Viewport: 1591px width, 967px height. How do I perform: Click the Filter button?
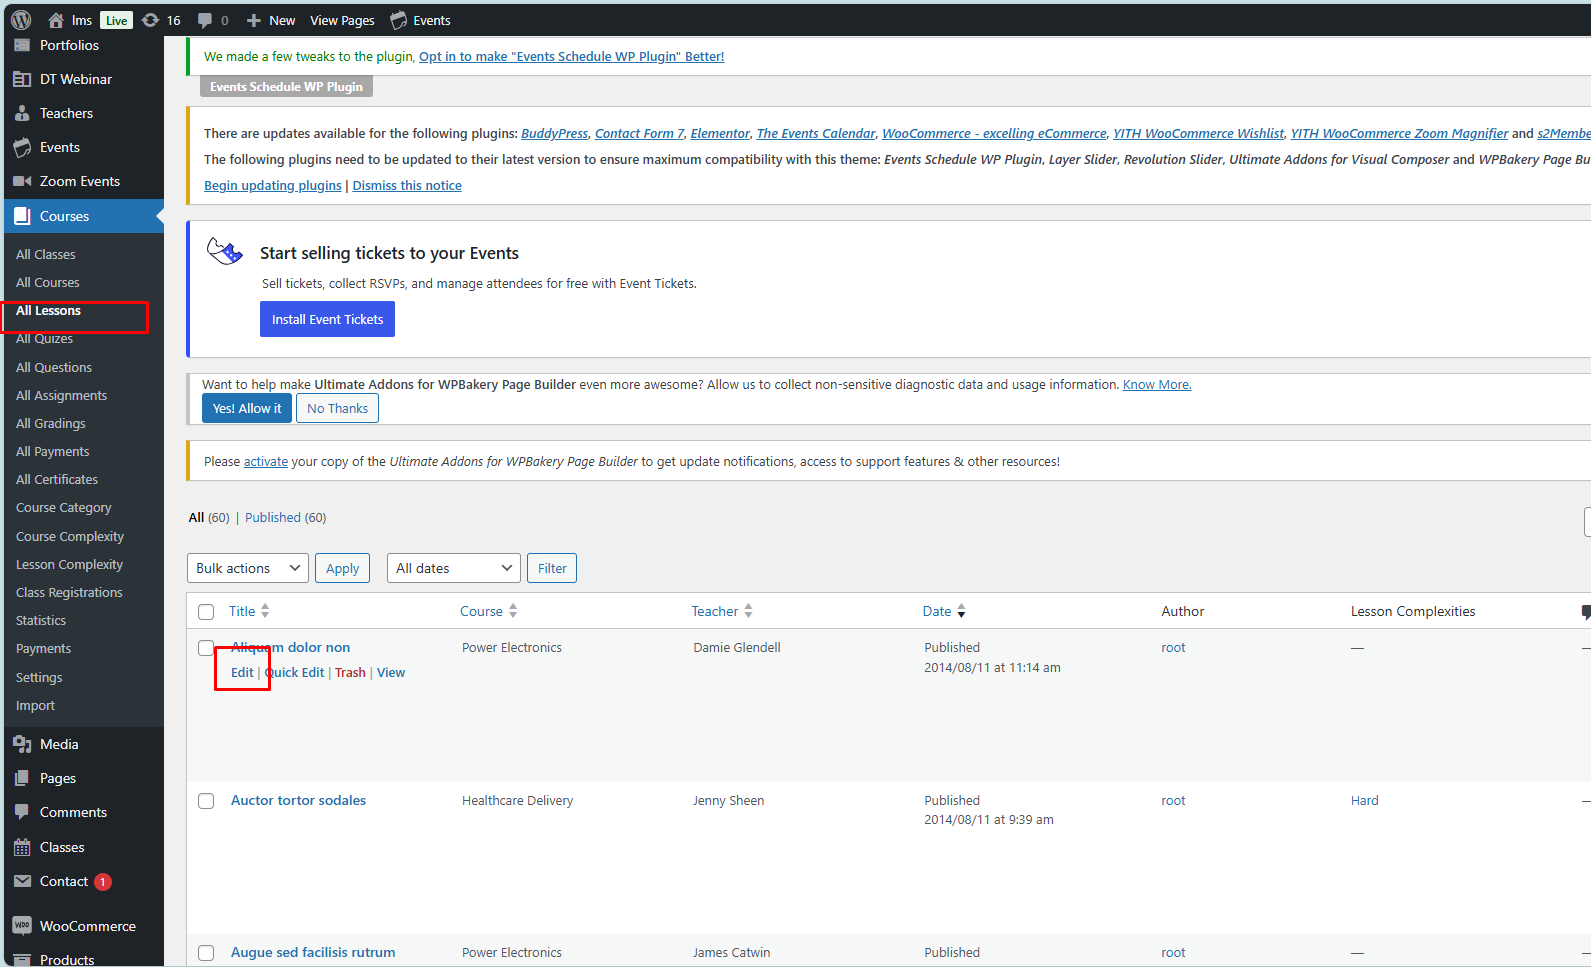pyautogui.click(x=552, y=568)
